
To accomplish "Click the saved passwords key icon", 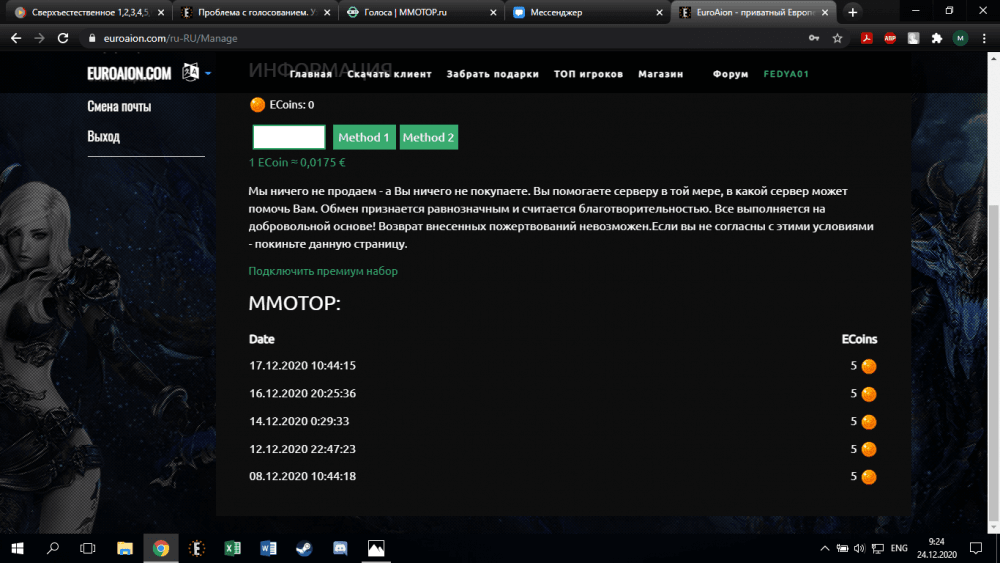I will tap(813, 38).
